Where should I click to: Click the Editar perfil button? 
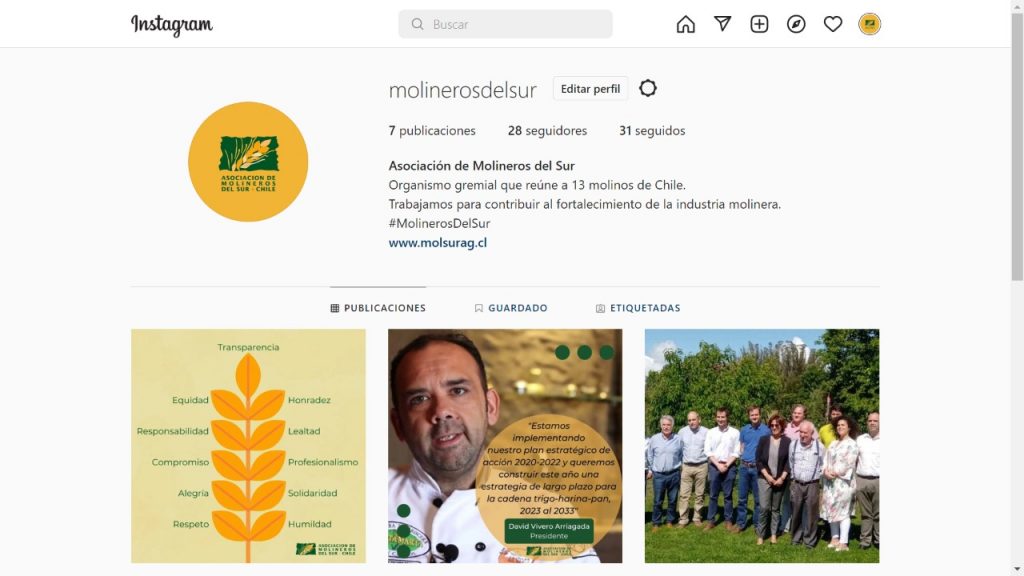(590, 89)
